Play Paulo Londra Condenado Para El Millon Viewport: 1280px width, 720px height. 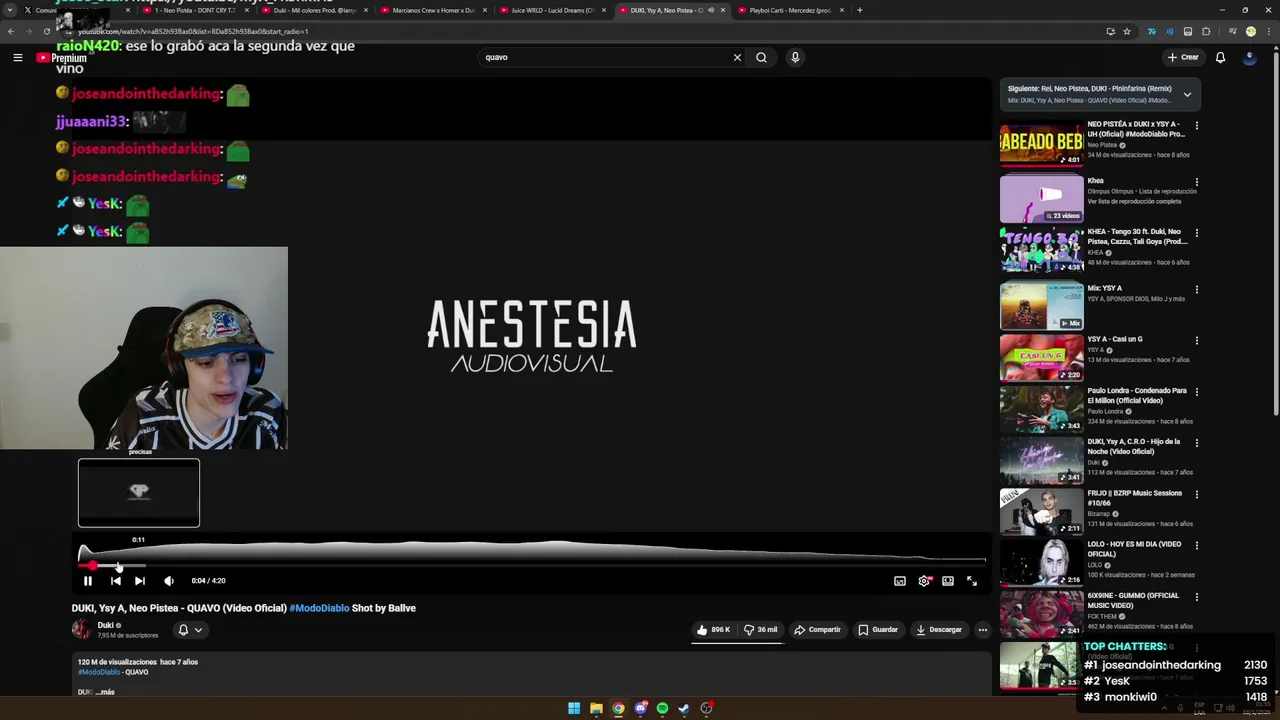1041,408
